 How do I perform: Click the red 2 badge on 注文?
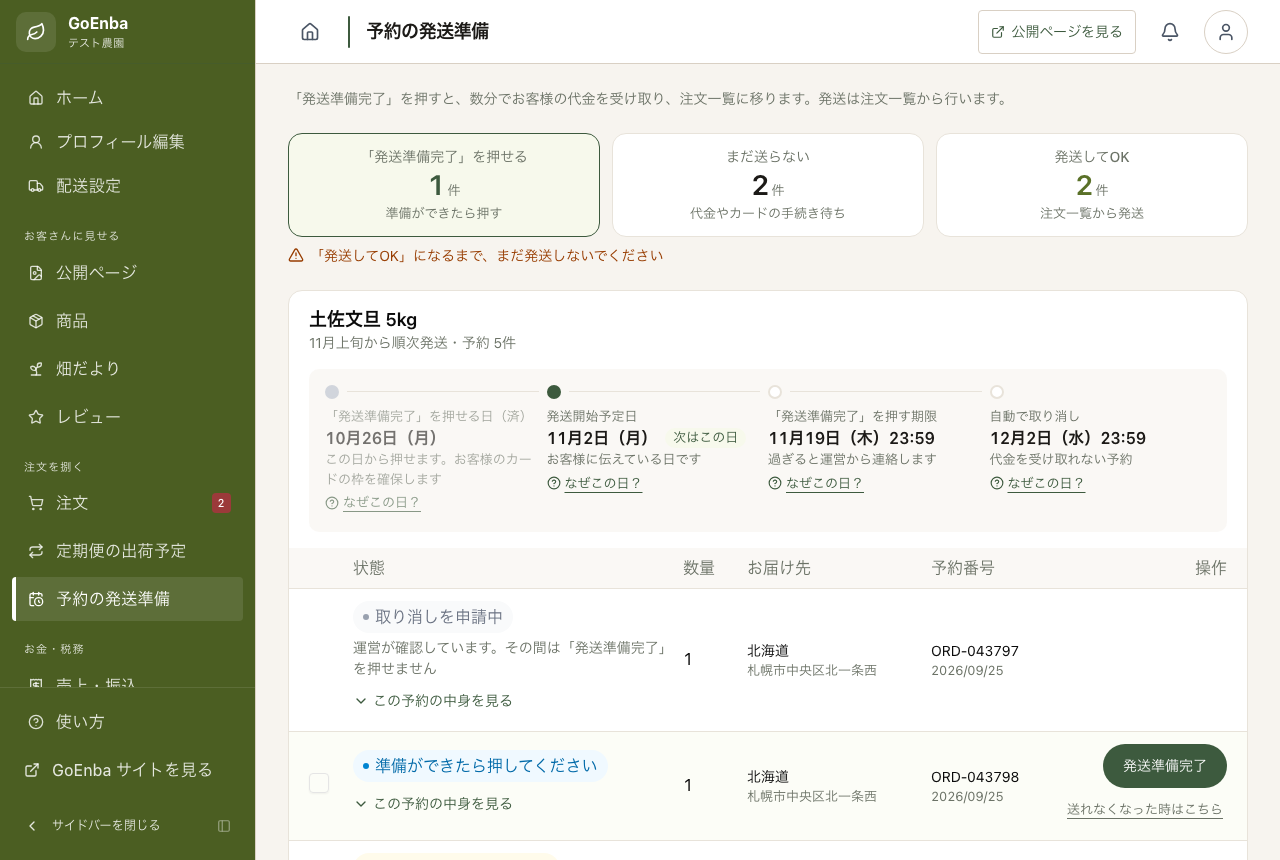point(222,503)
